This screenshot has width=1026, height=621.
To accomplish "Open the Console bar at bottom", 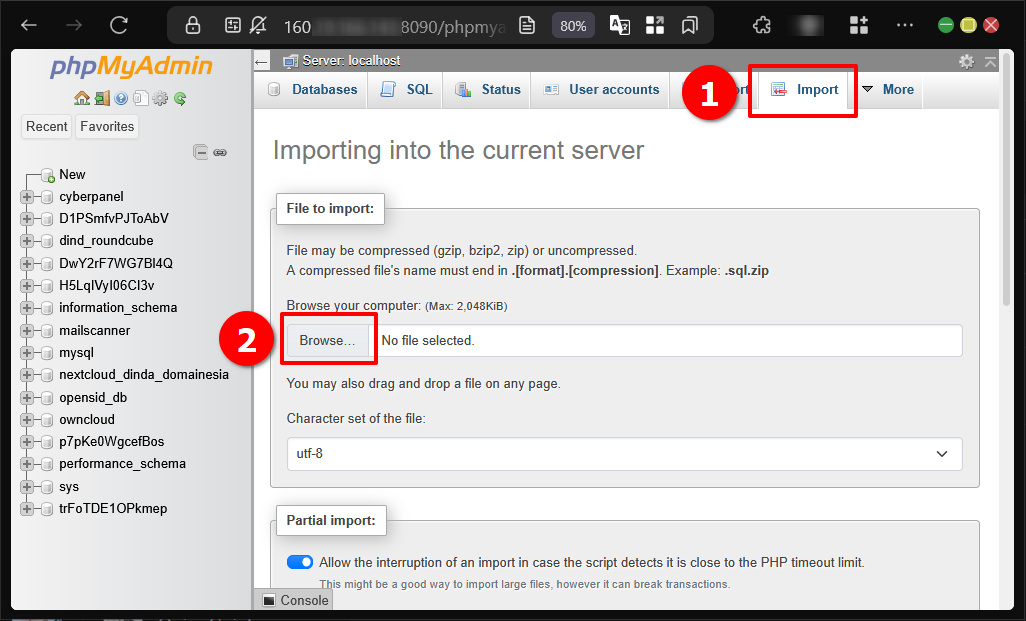I will [x=296, y=600].
